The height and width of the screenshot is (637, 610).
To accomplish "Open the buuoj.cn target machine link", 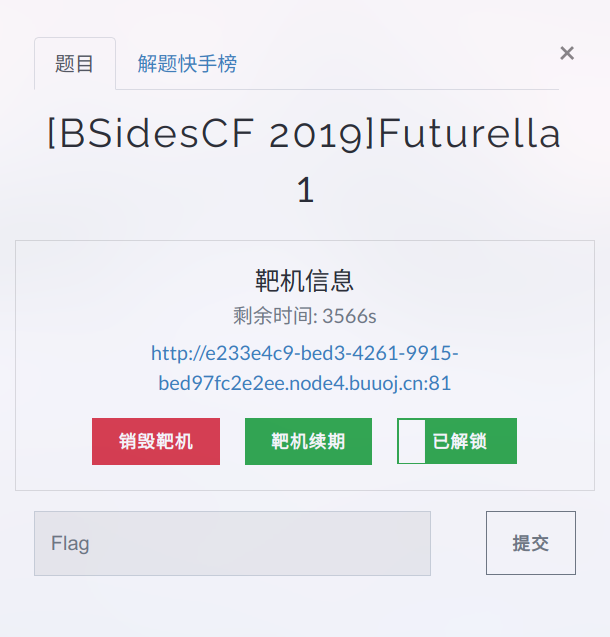I will [305, 368].
